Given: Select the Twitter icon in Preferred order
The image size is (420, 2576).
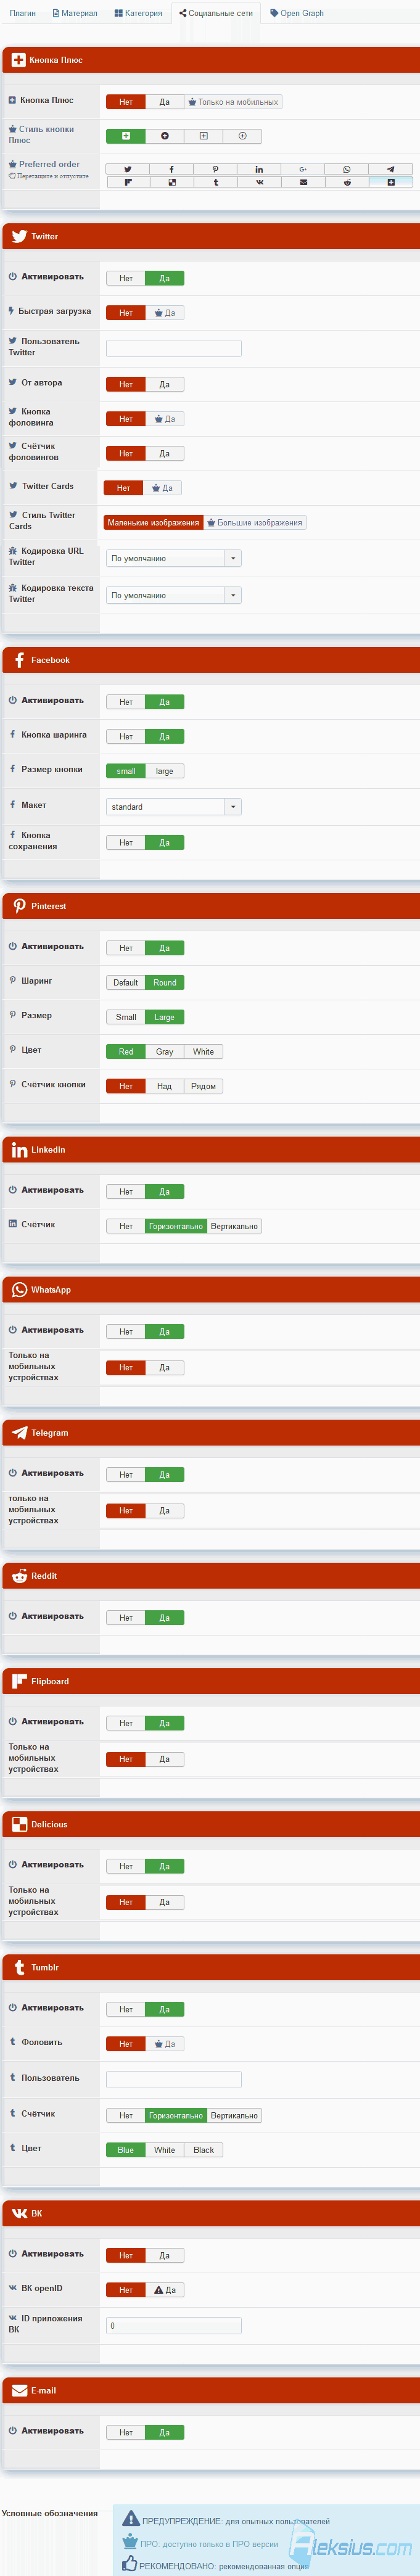Looking at the screenshot, I should coord(128,169).
